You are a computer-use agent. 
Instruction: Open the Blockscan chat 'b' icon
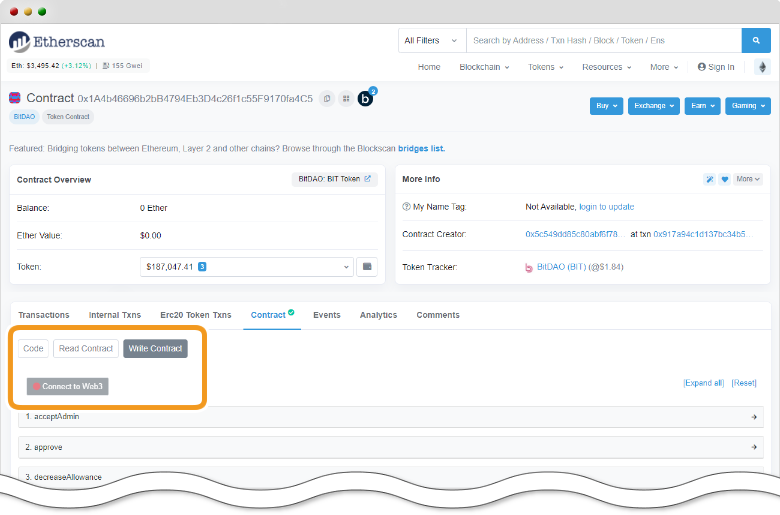point(366,99)
